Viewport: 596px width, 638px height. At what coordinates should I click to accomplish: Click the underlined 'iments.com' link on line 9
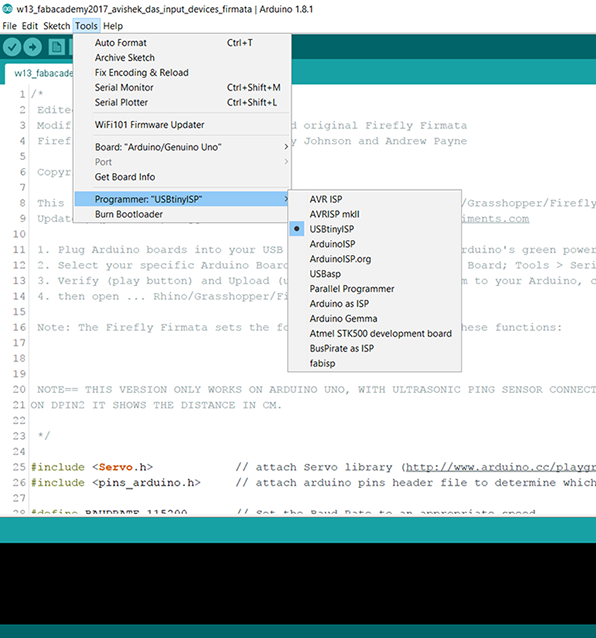[495, 219]
